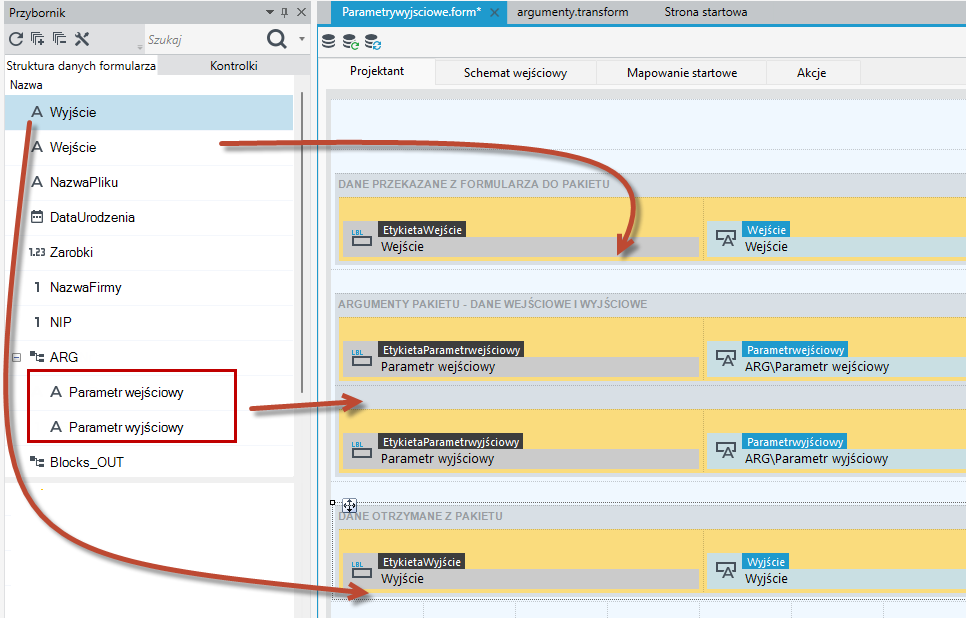The width and height of the screenshot is (966, 618).
Task: Open the Mapowanie startowe tab
Action: 681,73
